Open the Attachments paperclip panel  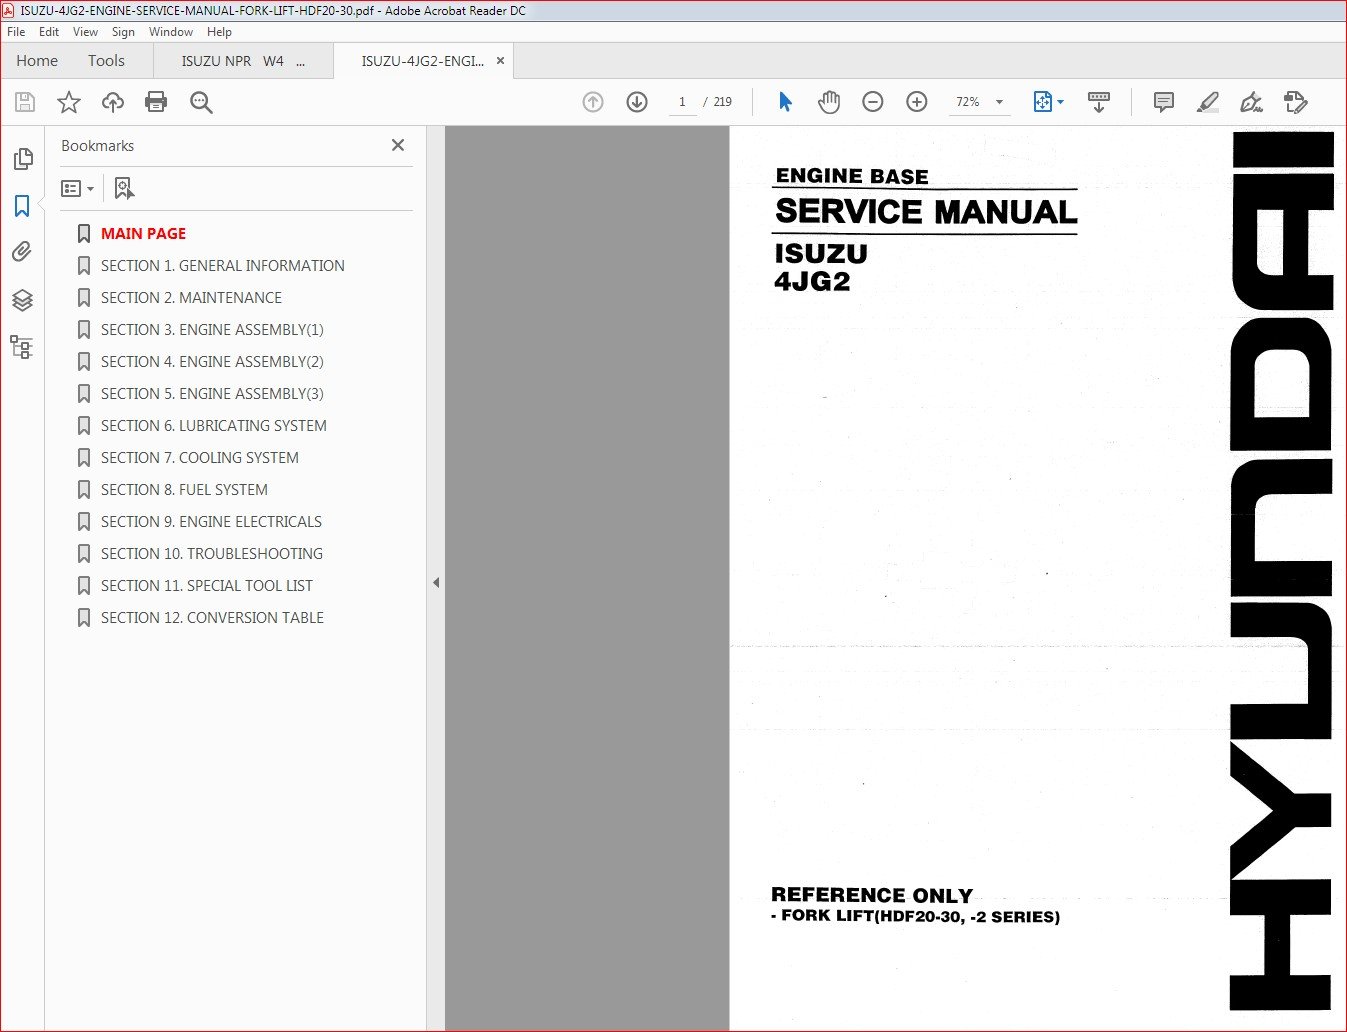(22, 252)
